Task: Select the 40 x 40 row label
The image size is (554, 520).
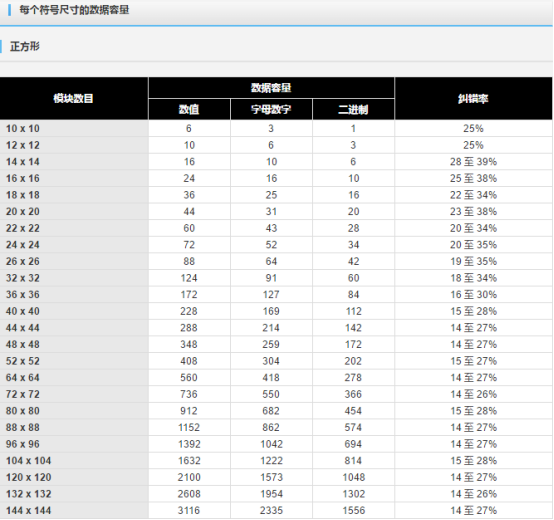Action: click(x=23, y=311)
